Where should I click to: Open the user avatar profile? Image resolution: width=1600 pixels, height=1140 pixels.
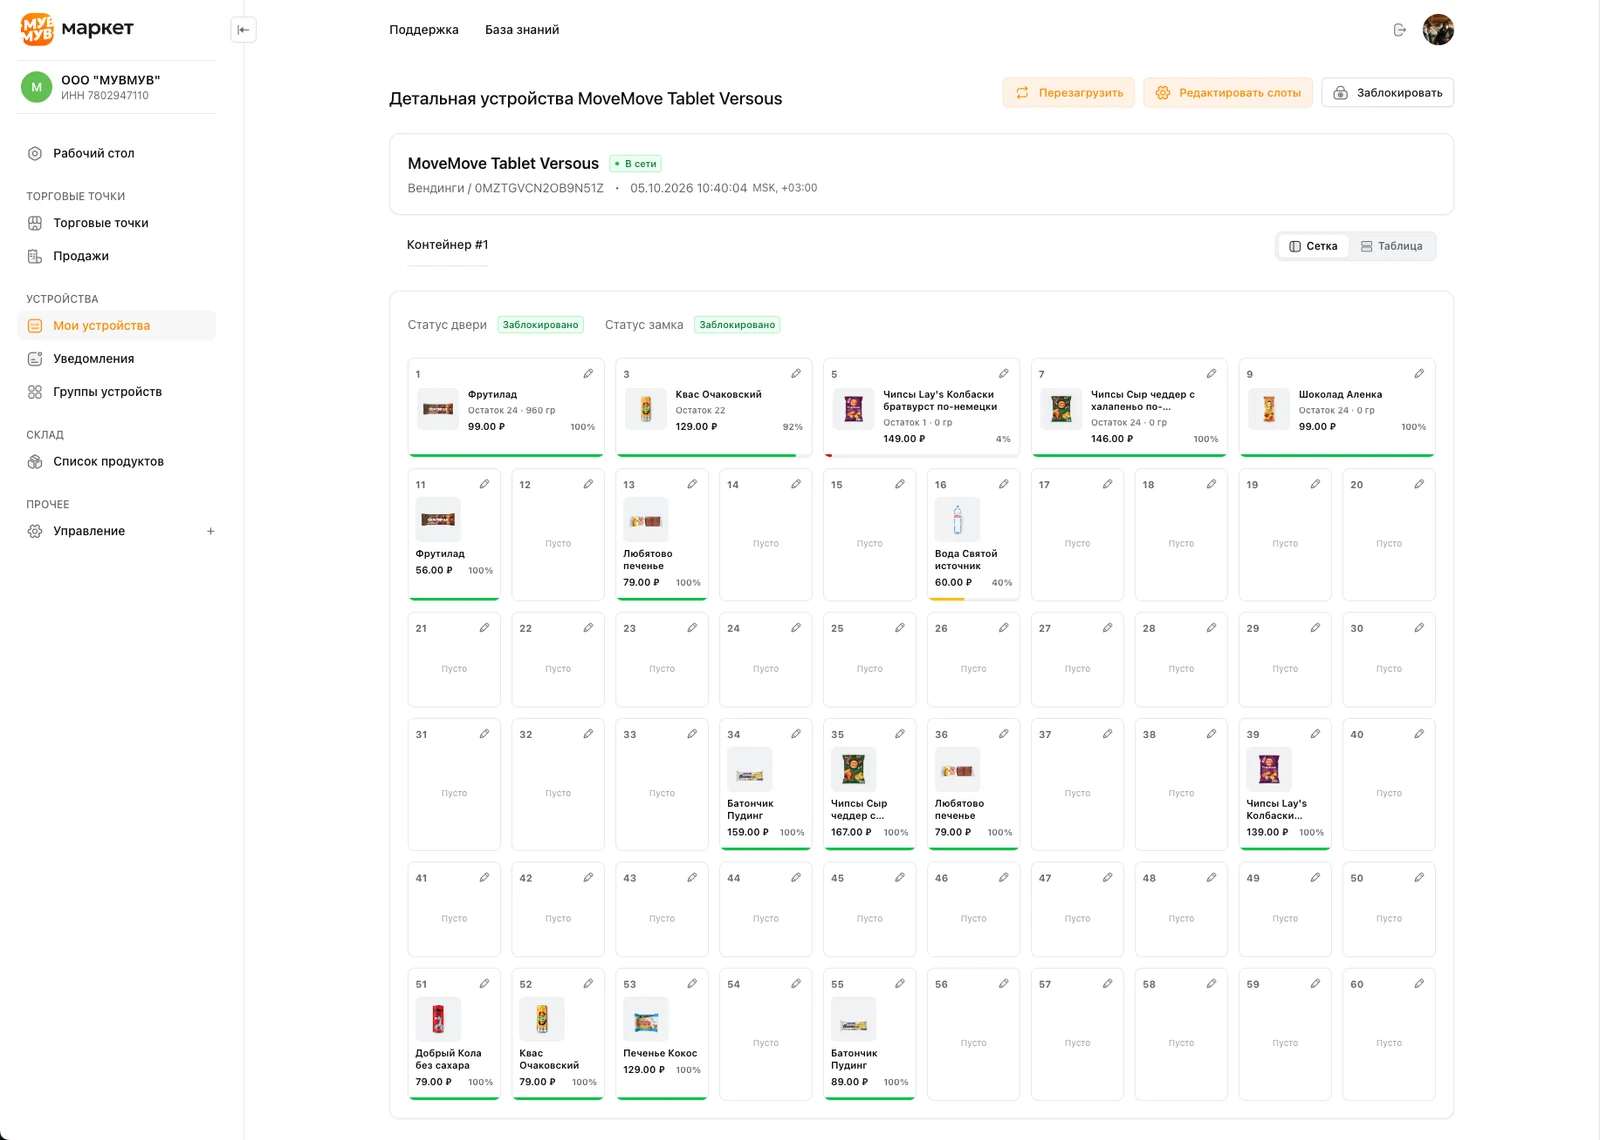click(1438, 30)
